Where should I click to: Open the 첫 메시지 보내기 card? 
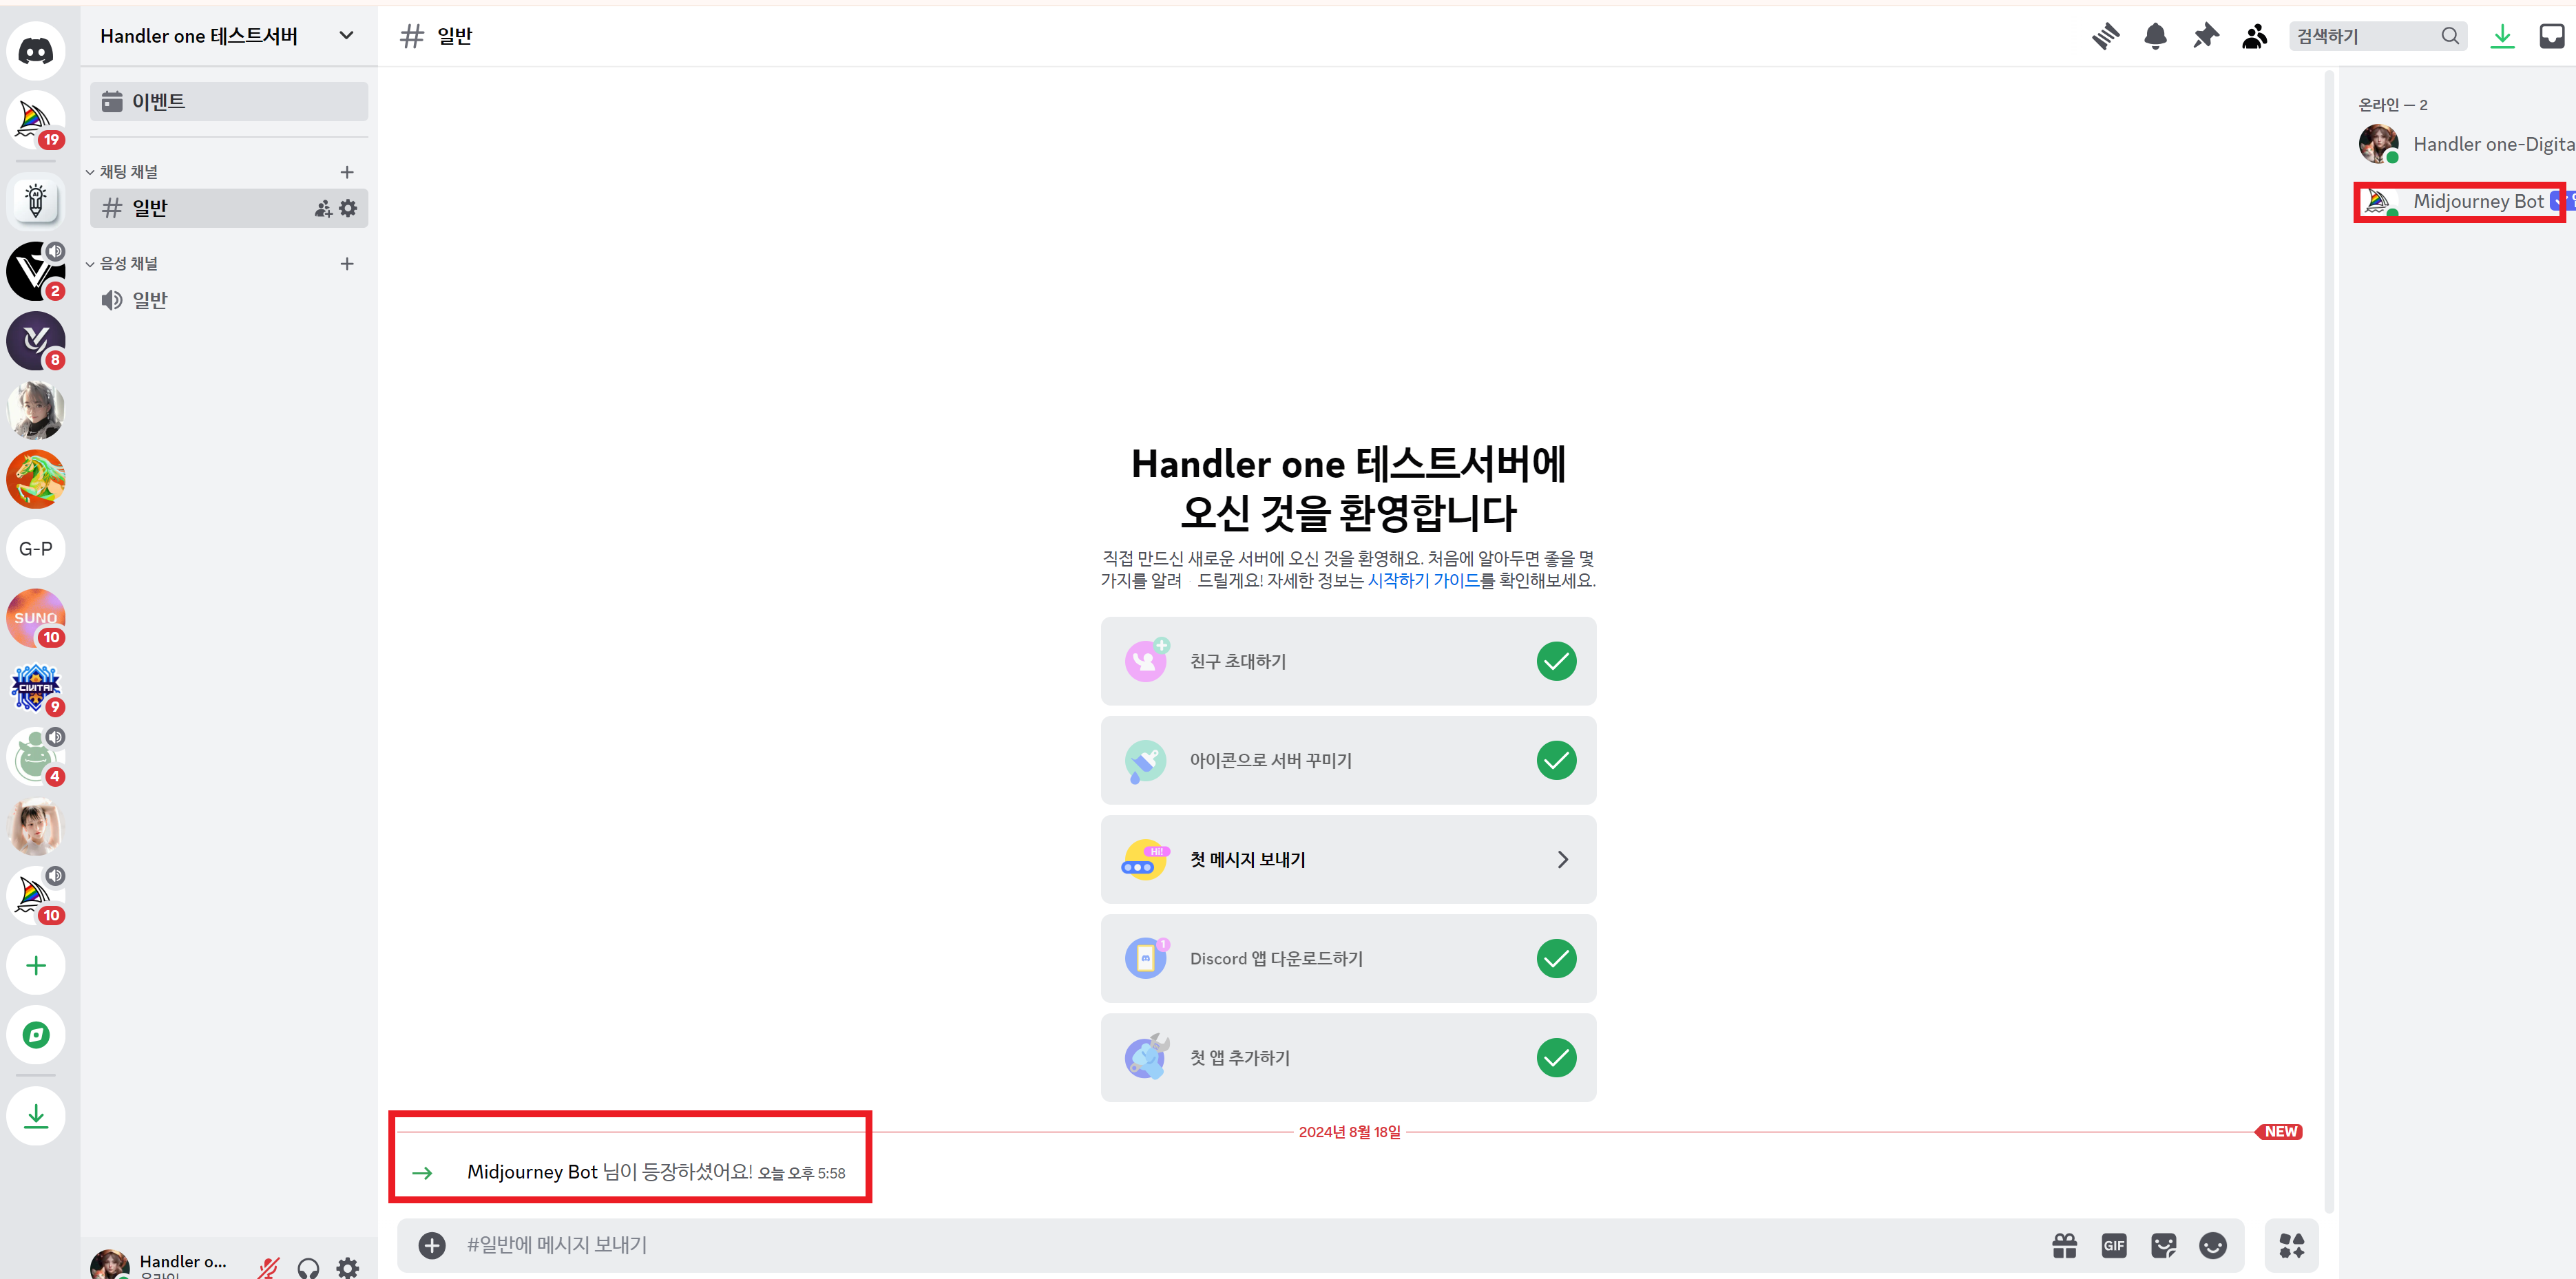1348,859
